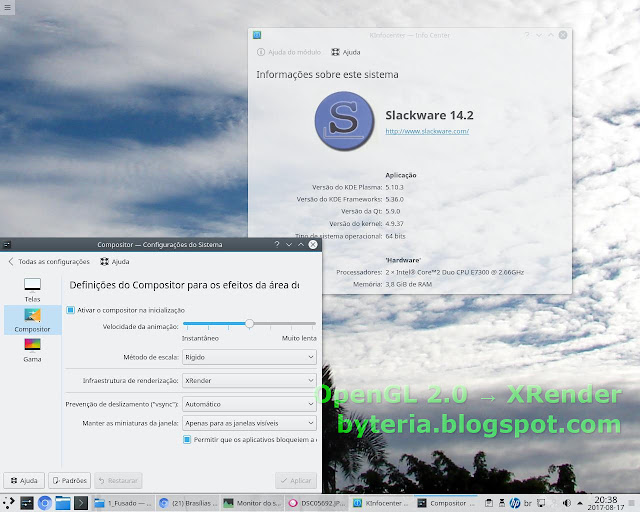Click the '3,8 GiB de RAM' memory value
The height and width of the screenshot is (512, 640).
[x=409, y=284]
